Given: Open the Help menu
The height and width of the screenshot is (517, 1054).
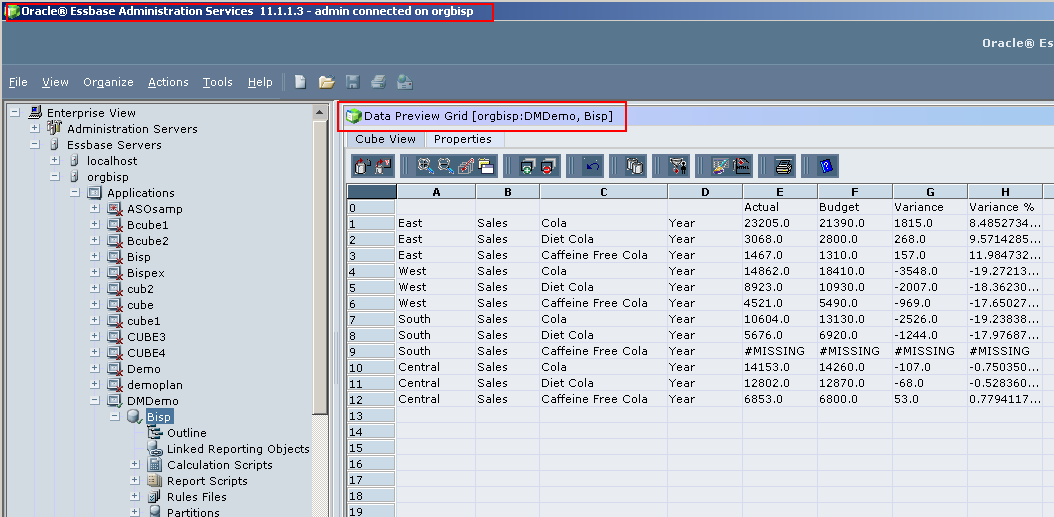Looking at the screenshot, I should 260,82.
